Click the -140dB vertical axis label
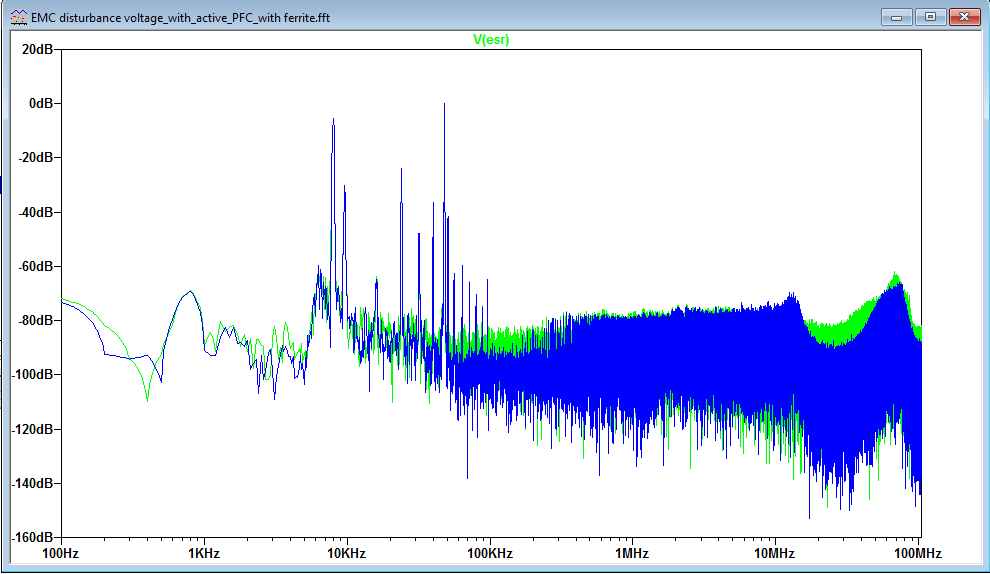 click(x=33, y=483)
